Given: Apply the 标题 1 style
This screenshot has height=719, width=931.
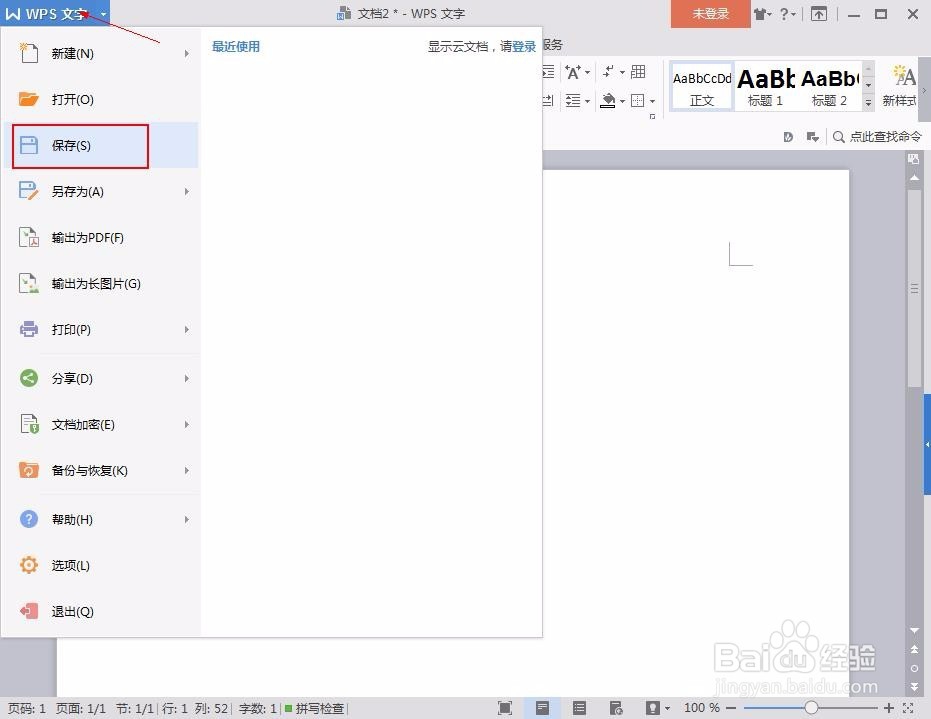Looking at the screenshot, I should point(765,87).
